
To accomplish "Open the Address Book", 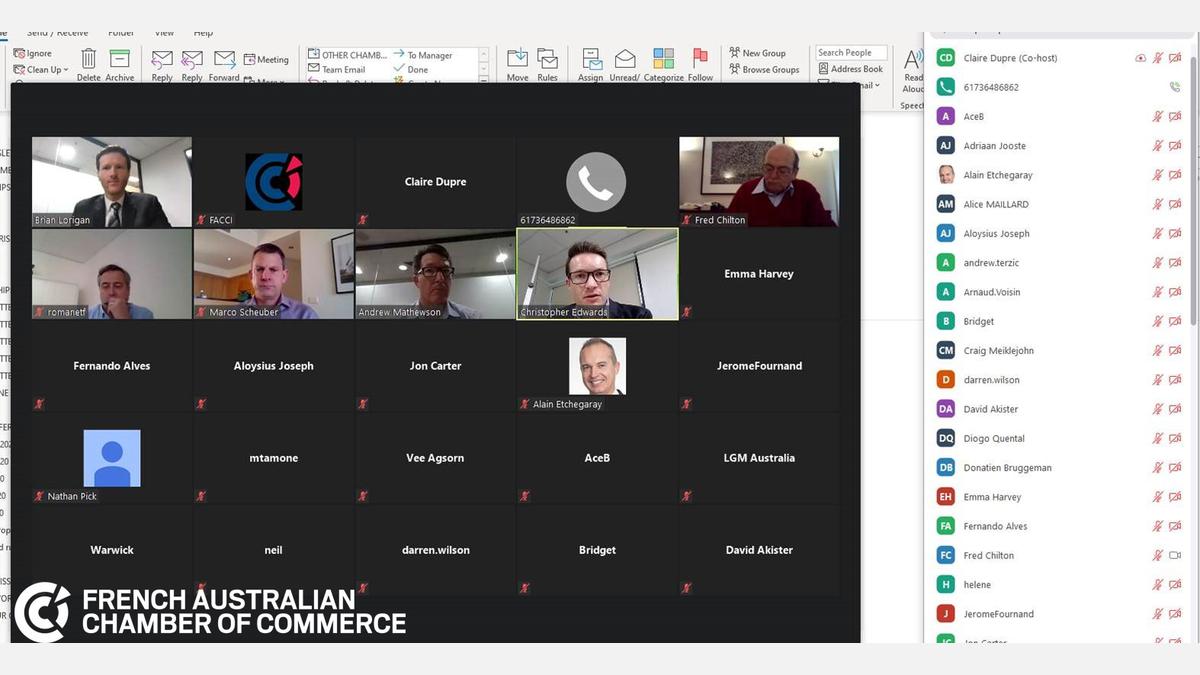I will click(850, 69).
